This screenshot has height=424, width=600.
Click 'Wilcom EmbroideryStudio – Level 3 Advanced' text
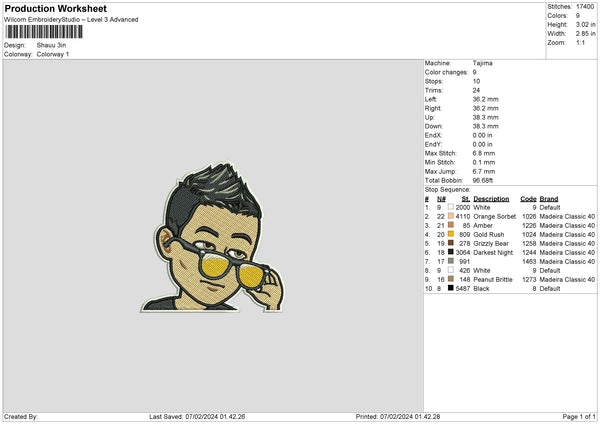click(71, 20)
